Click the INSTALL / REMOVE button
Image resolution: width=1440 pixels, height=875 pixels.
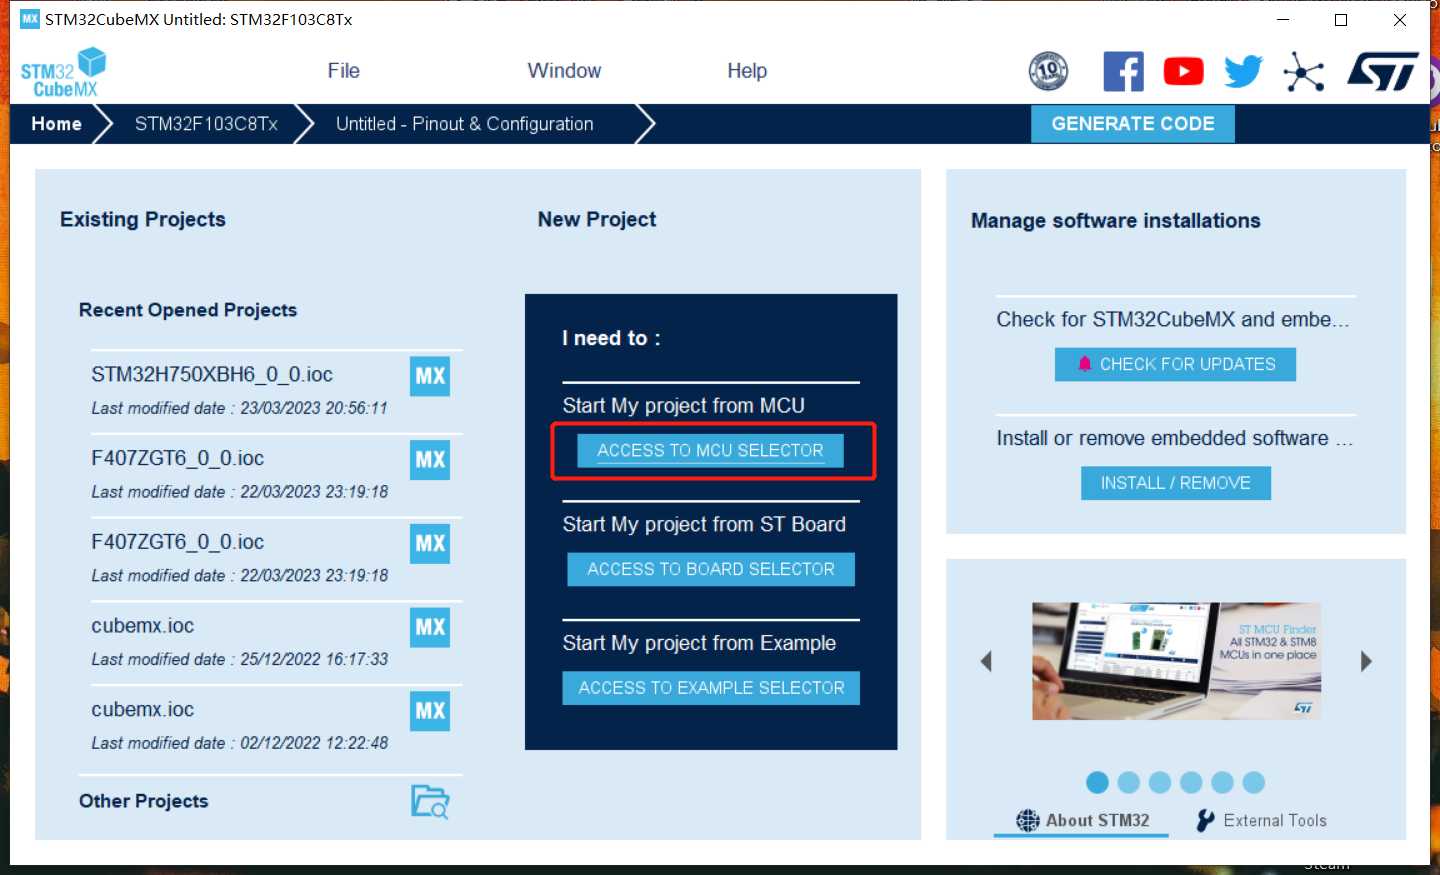[x=1176, y=483]
